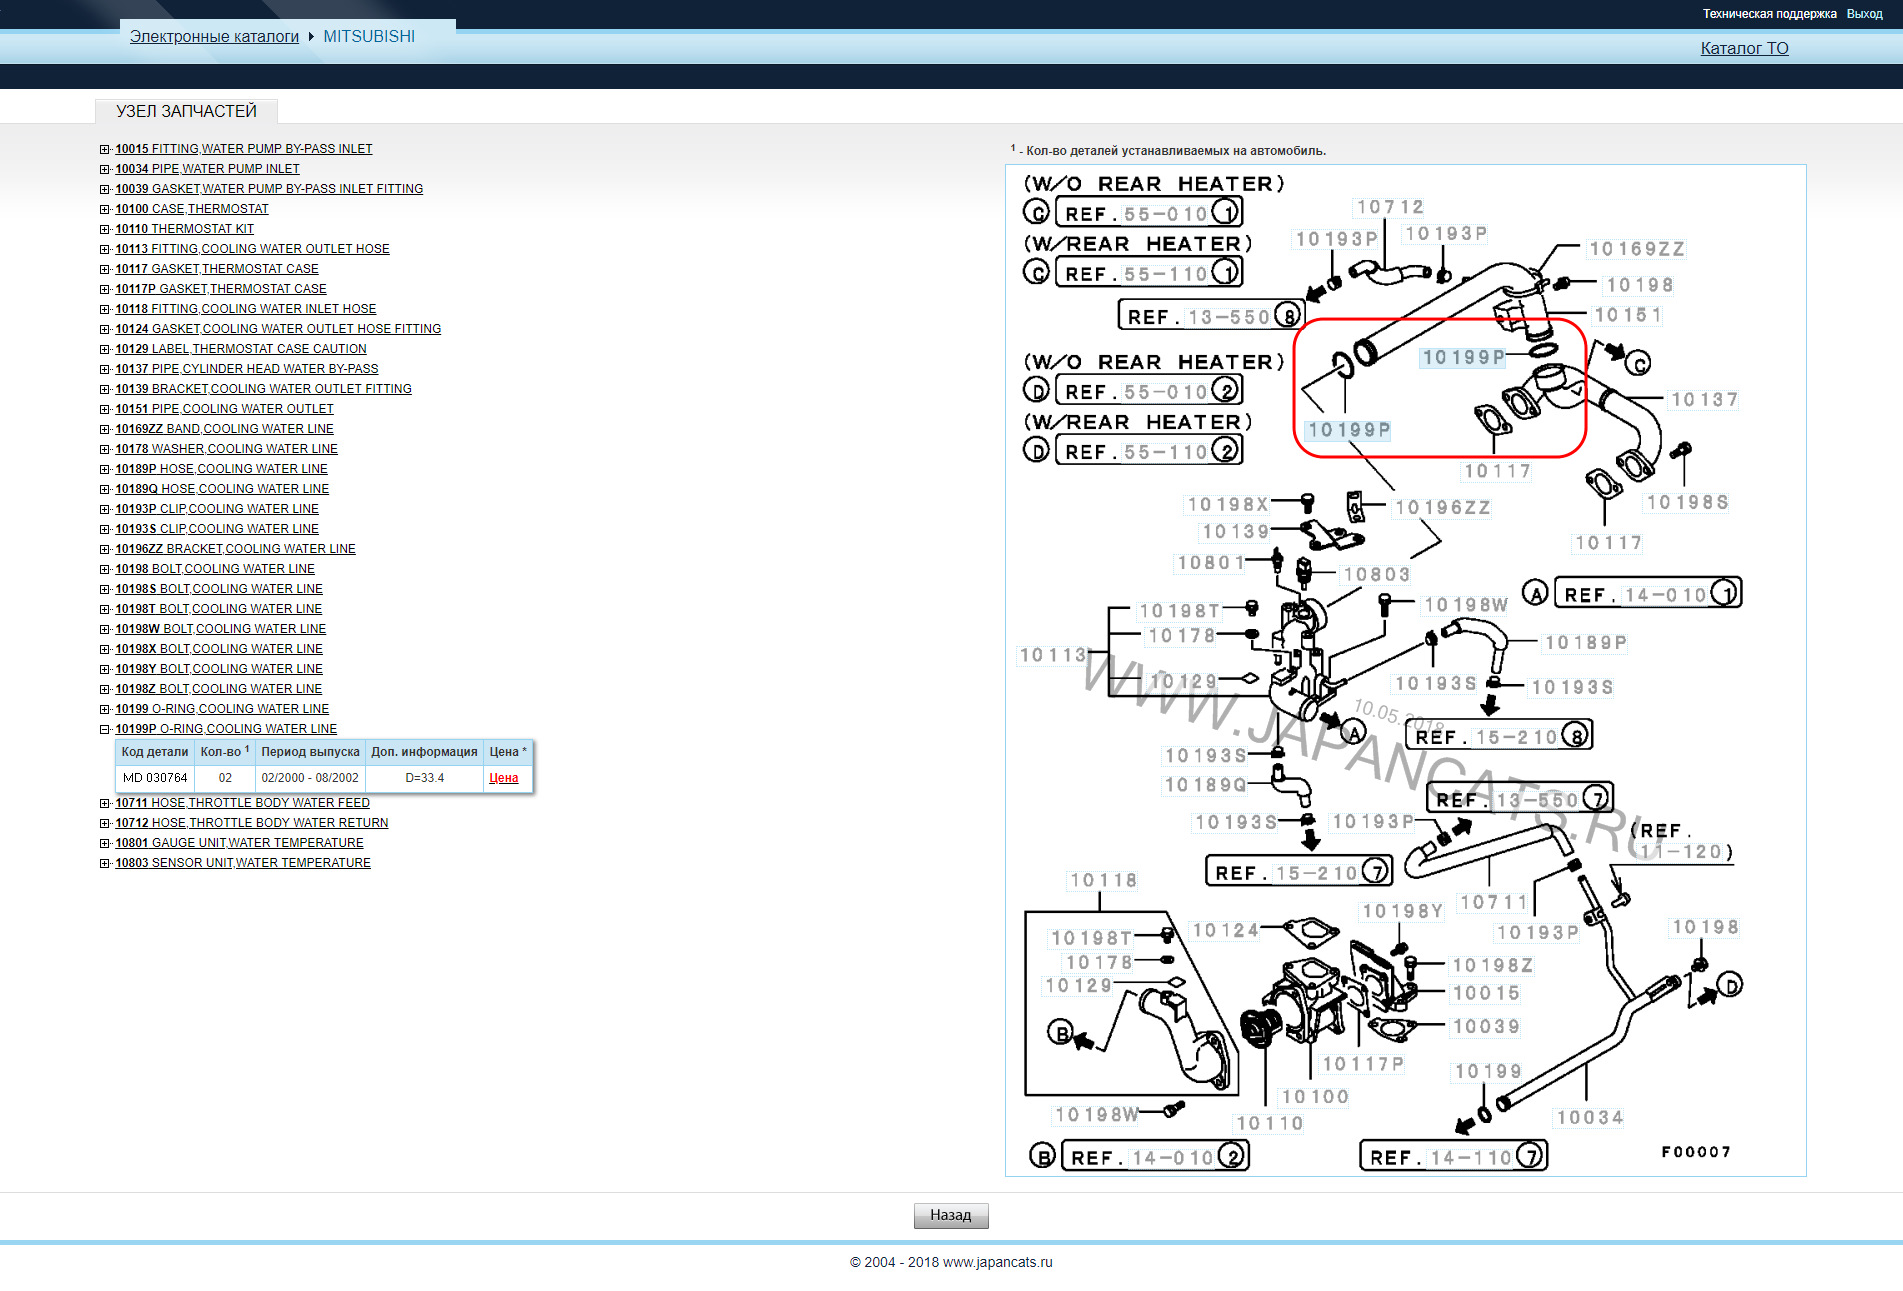Select the 10189Q callout in the diagram
Screen dimensions: 1903x1291
coord(1206,785)
